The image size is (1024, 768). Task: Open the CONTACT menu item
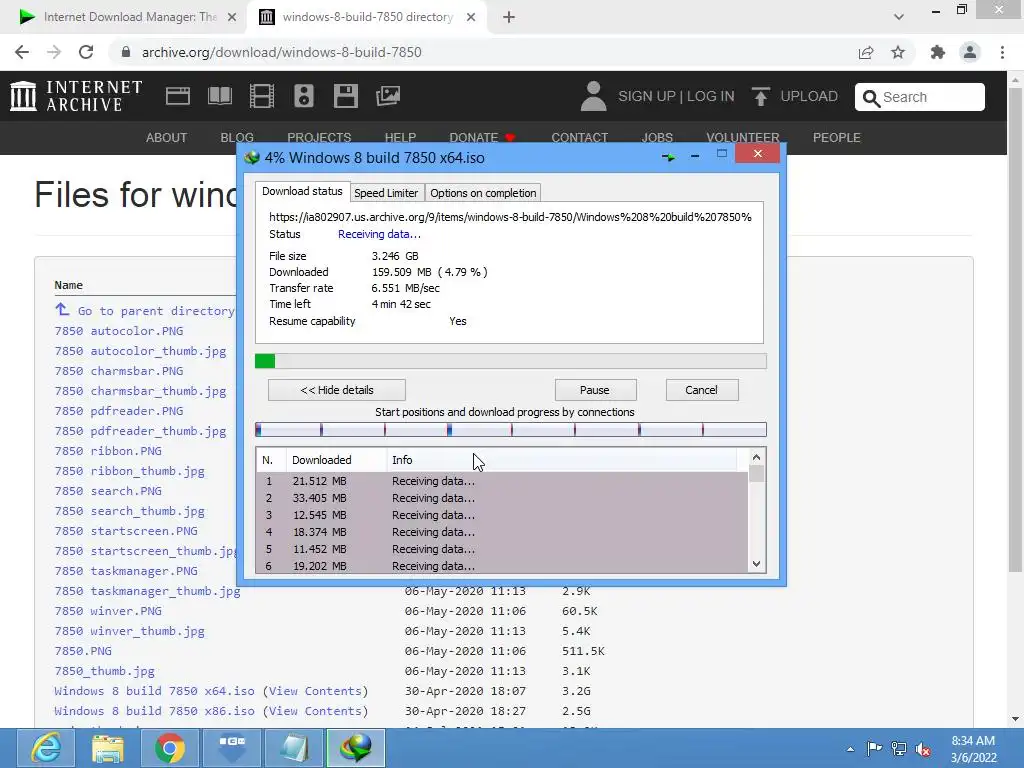[x=580, y=138]
